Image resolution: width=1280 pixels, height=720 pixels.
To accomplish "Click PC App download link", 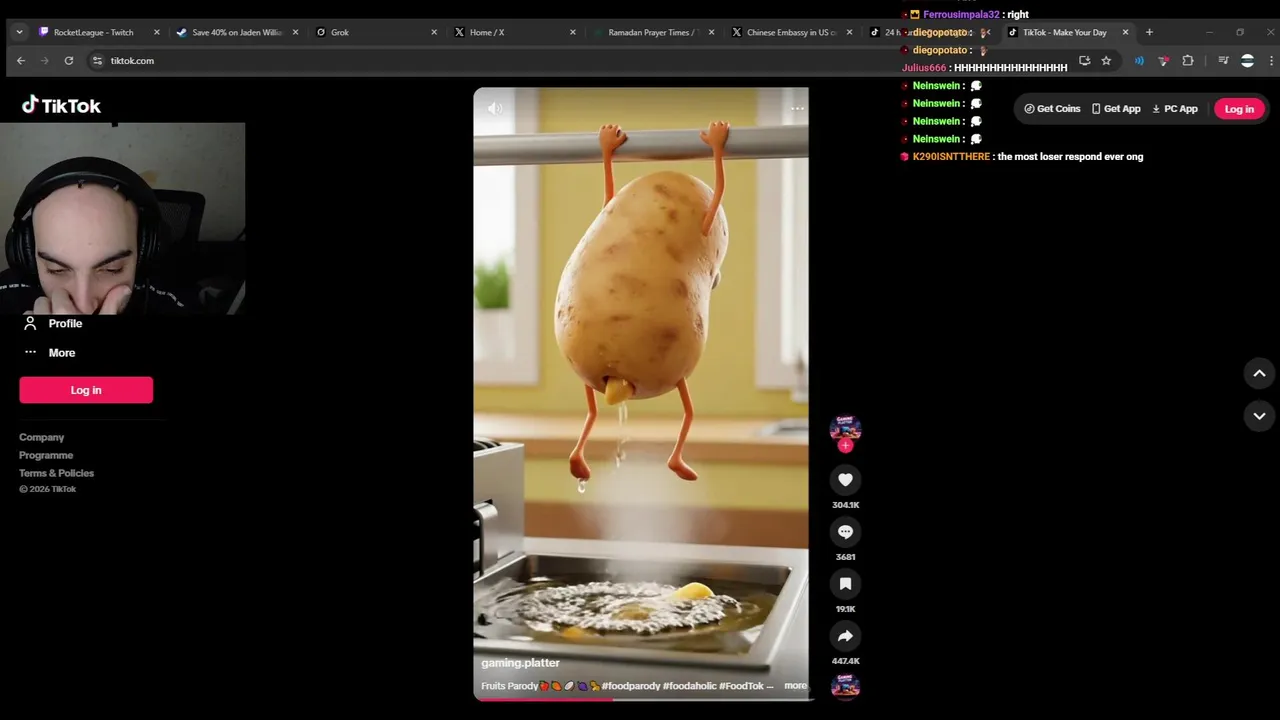I will [x=1175, y=109].
